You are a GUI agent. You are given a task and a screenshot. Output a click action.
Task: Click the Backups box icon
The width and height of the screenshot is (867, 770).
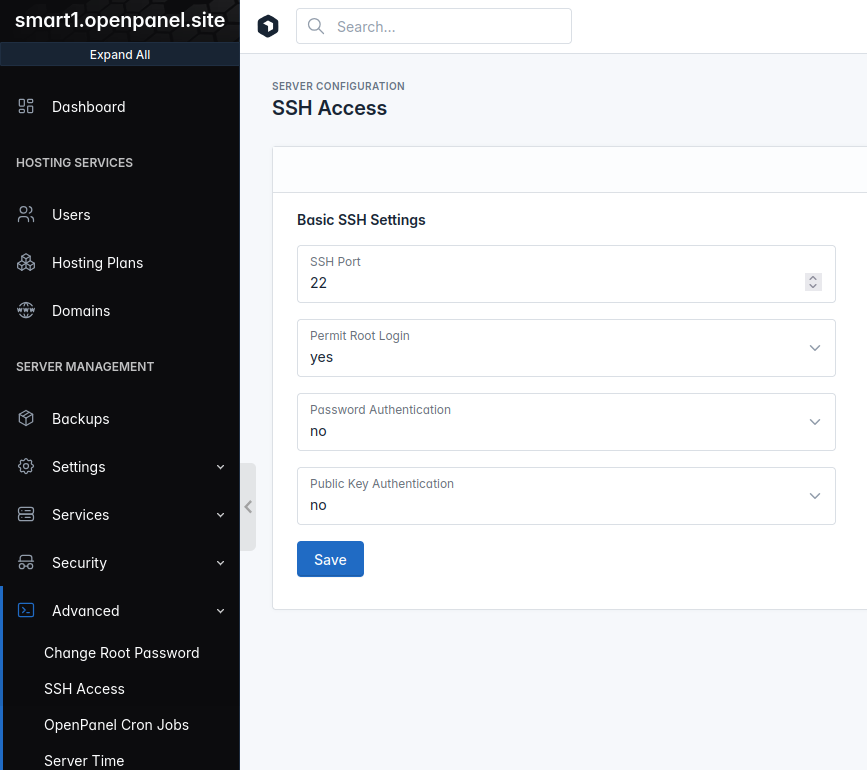tap(27, 419)
